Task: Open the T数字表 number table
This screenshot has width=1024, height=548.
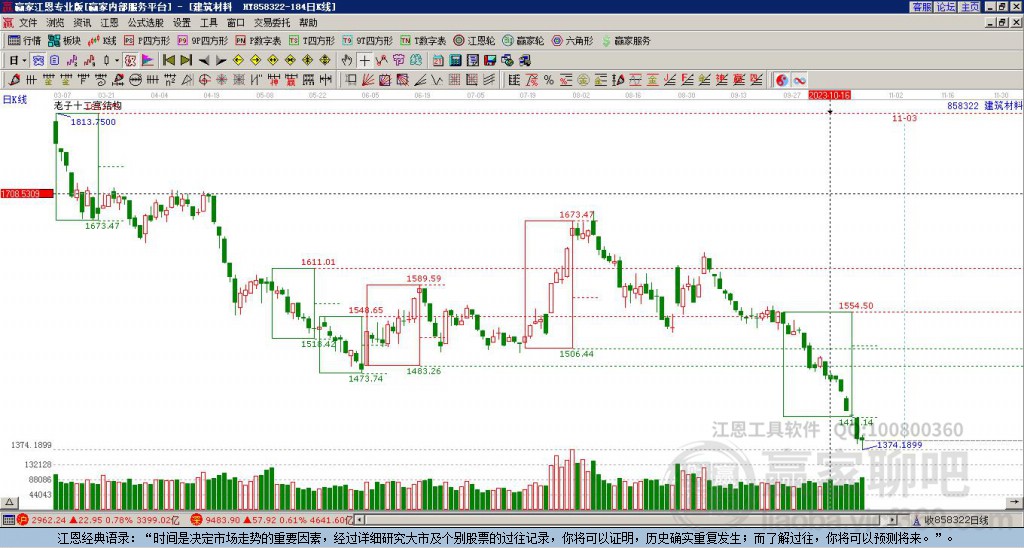Action: [x=423, y=40]
